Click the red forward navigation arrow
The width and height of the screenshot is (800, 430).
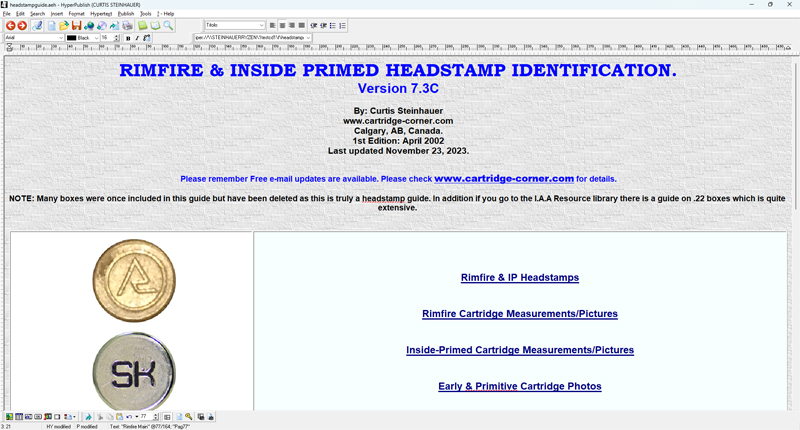(22, 25)
